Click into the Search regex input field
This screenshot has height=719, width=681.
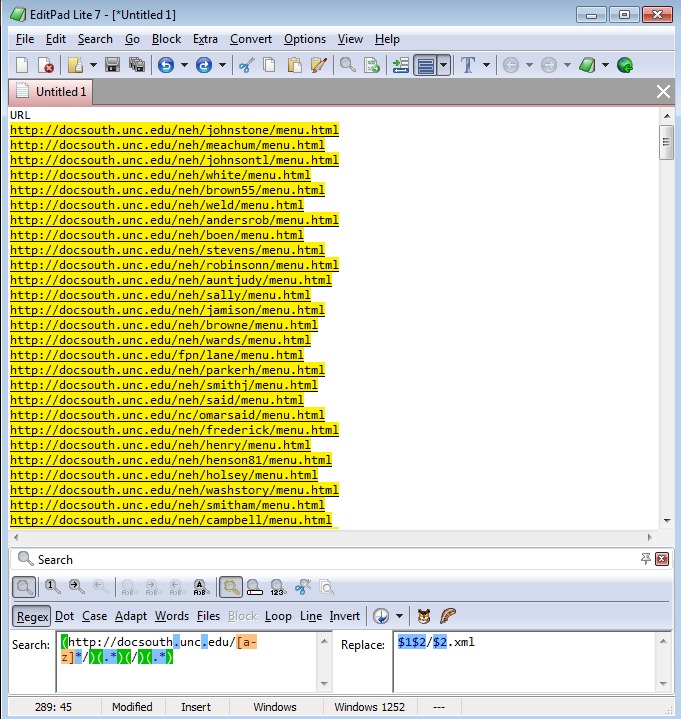[x=187, y=662]
